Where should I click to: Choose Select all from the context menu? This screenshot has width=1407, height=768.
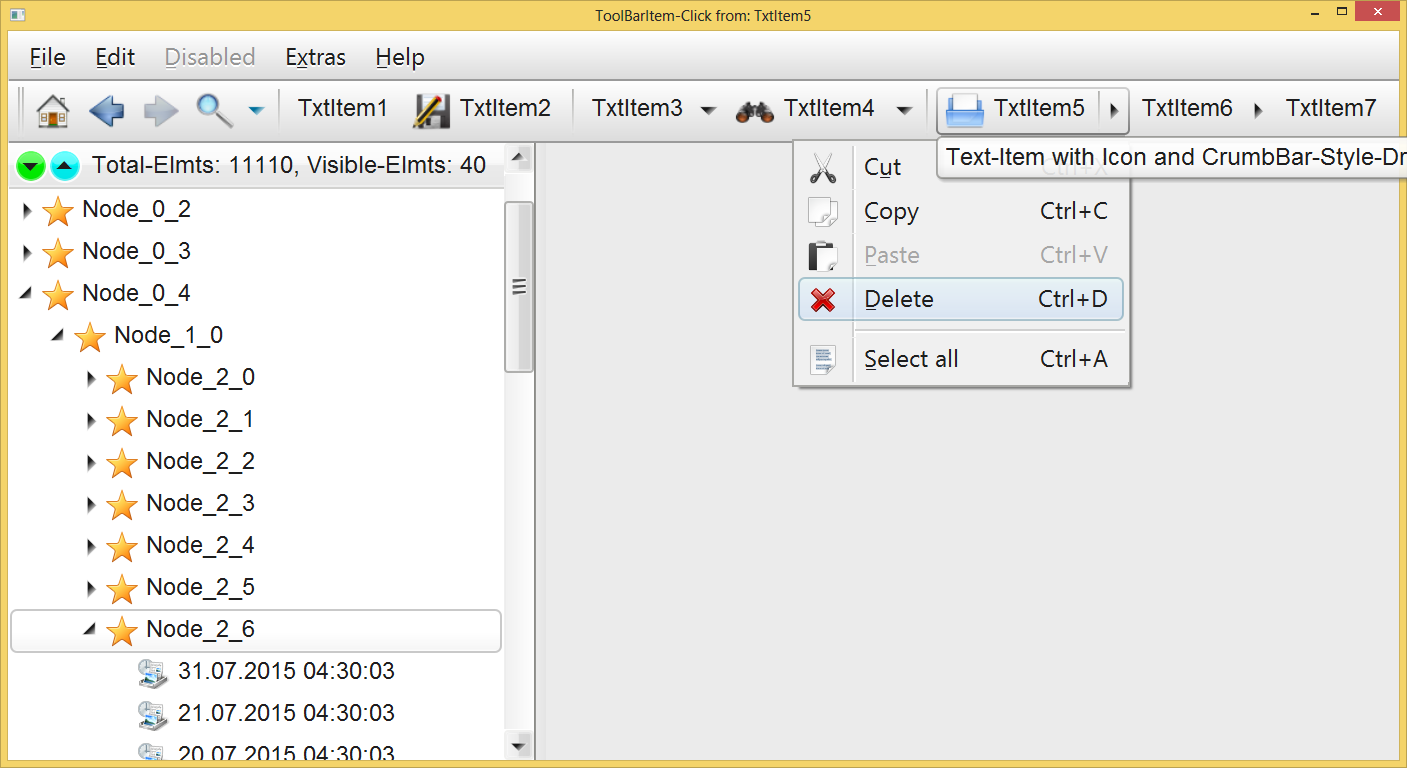911,358
